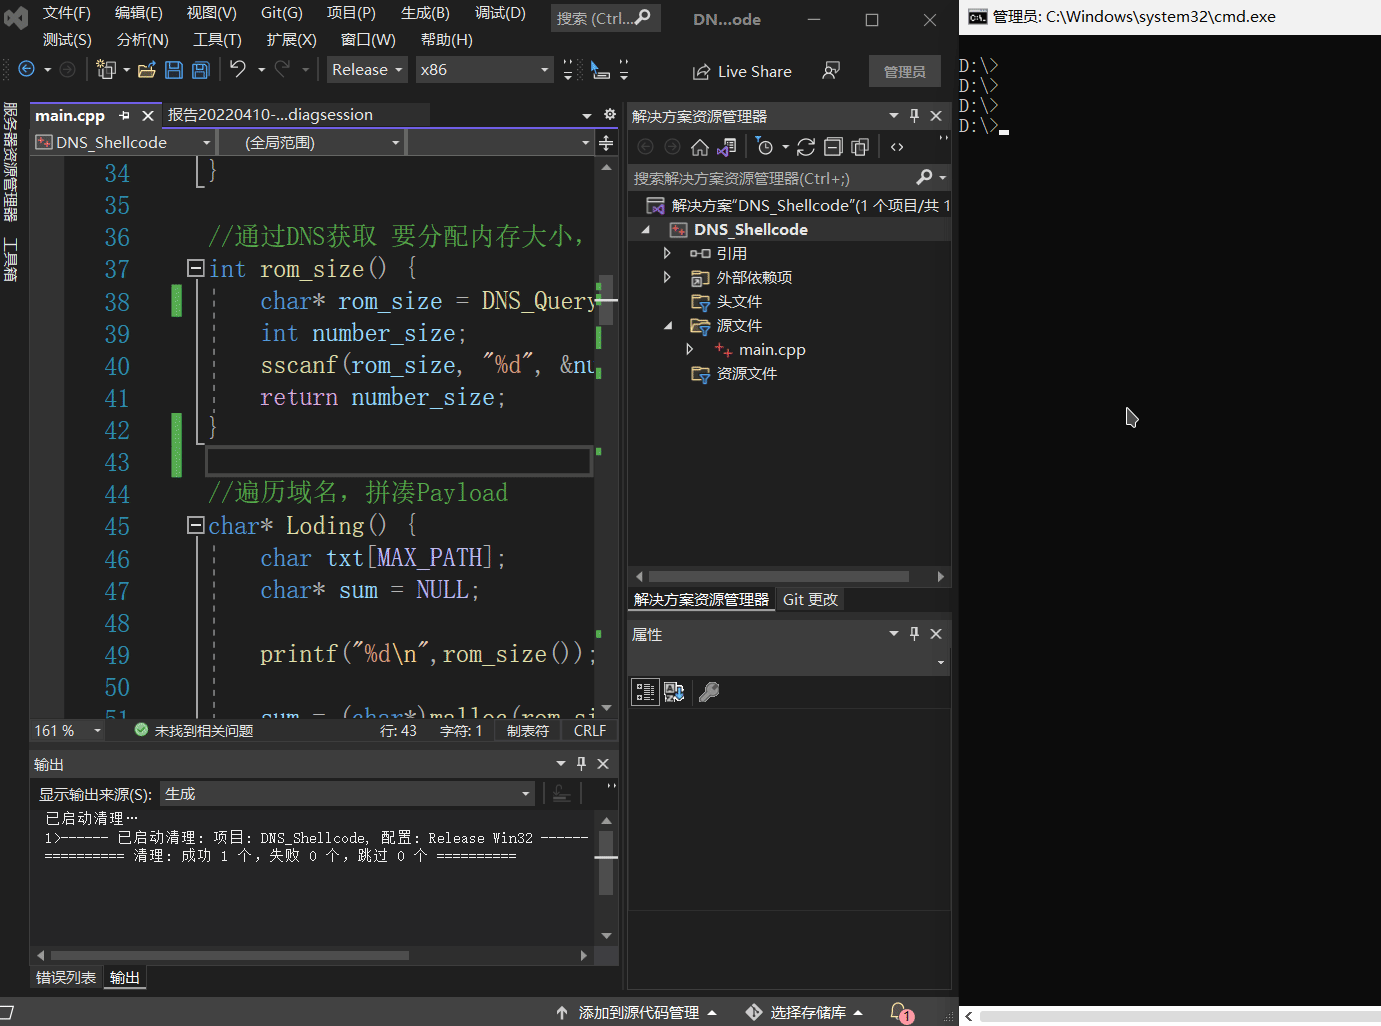The width and height of the screenshot is (1381, 1026).
Task: Open Release configuration dropdown
Action: (x=367, y=70)
